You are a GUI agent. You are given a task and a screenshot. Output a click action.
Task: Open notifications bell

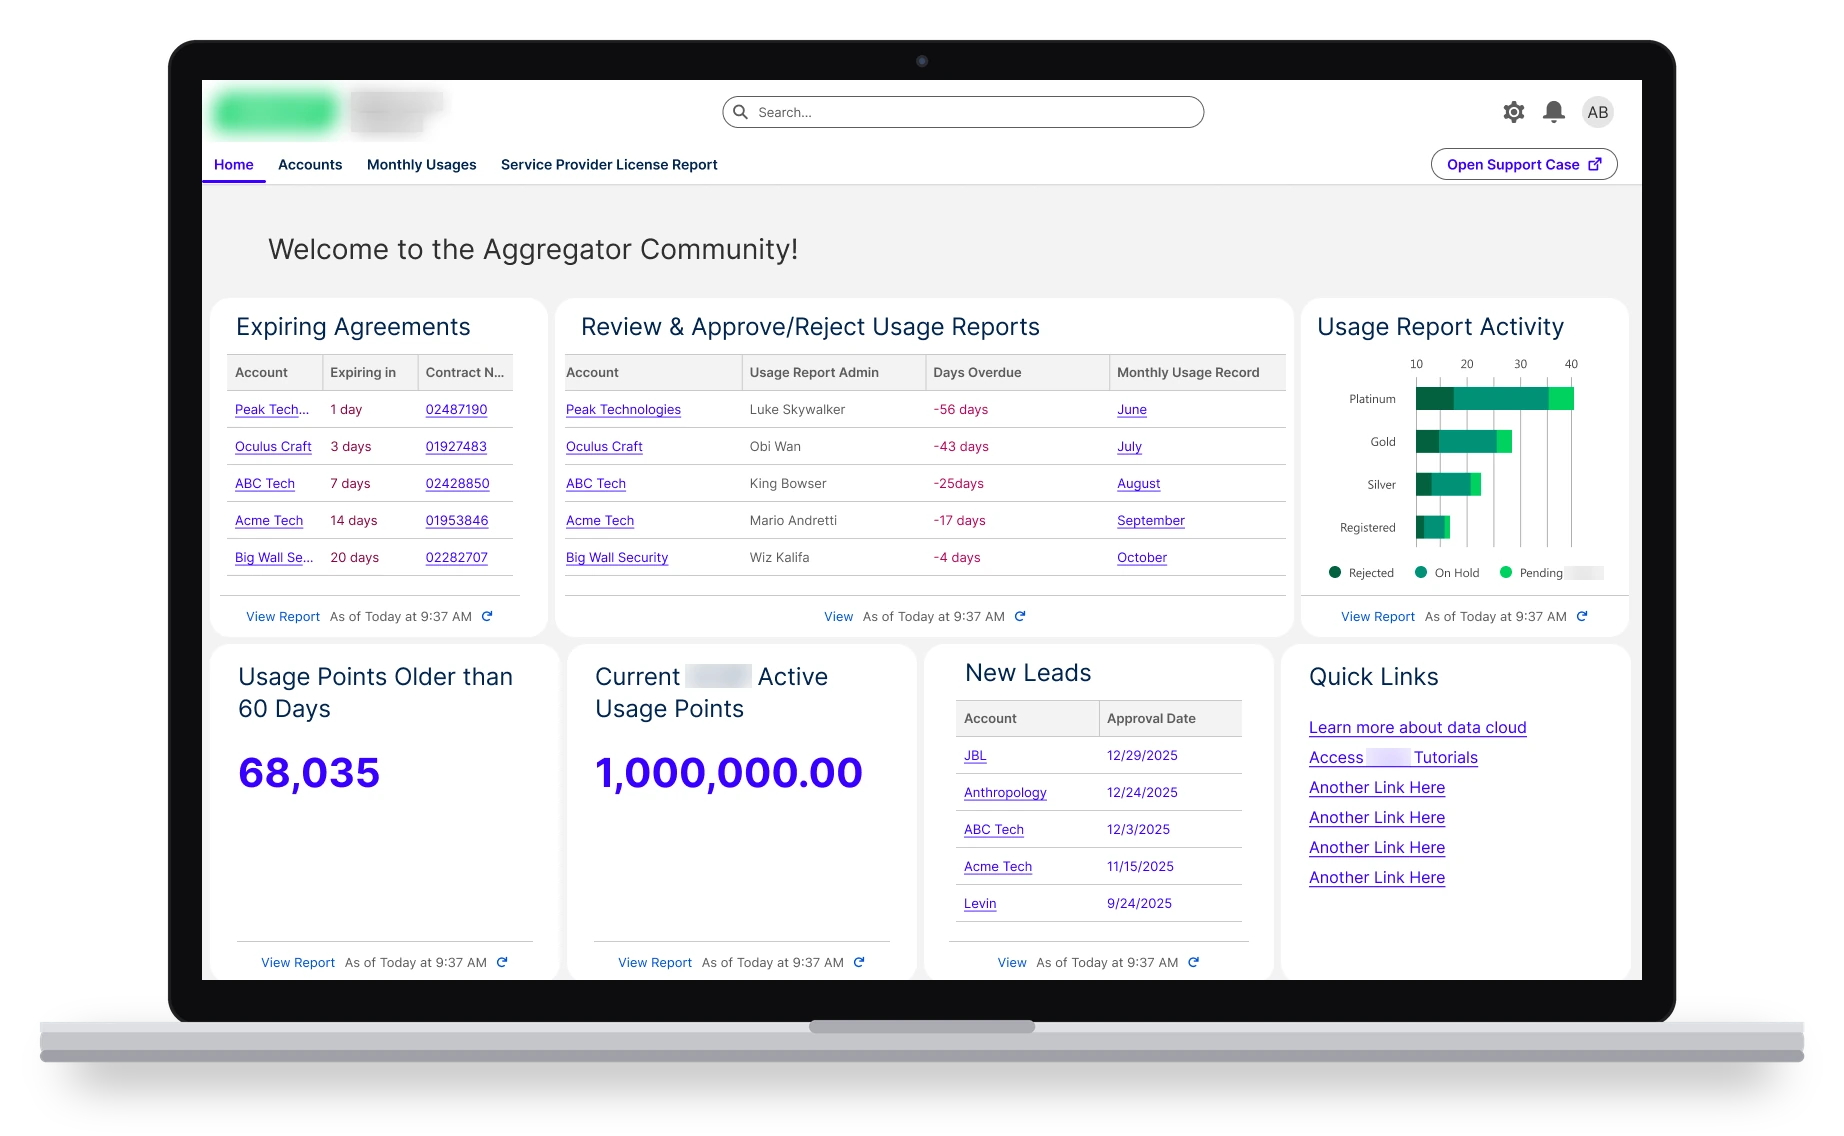click(x=1553, y=112)
